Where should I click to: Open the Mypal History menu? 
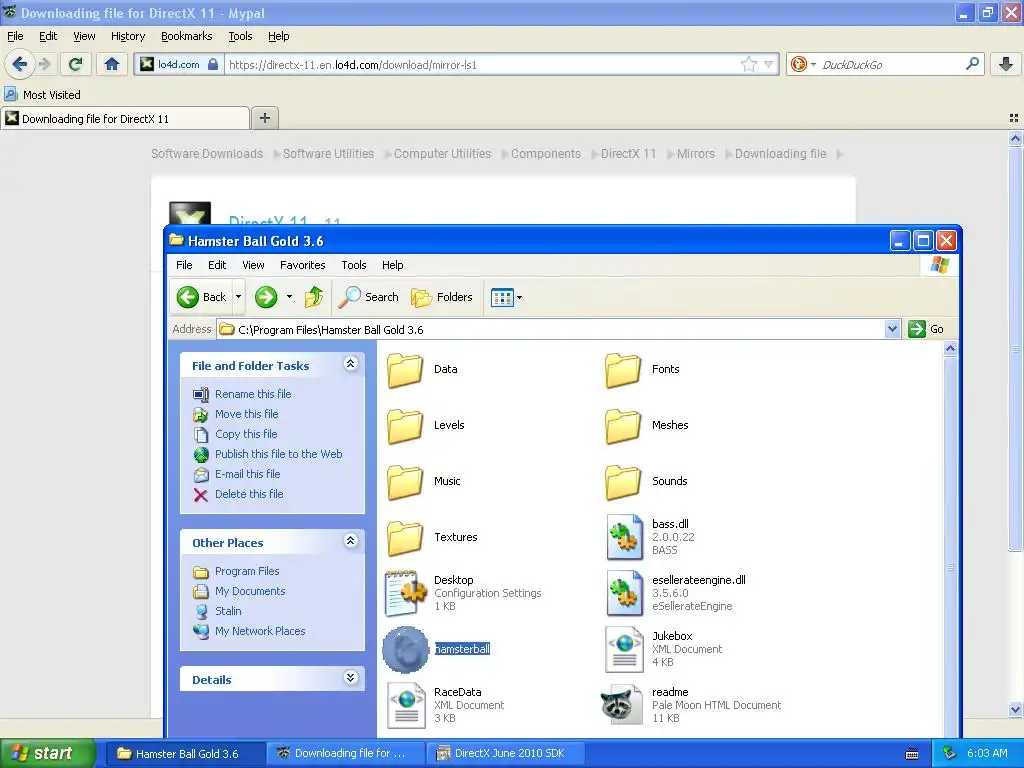pyautogui.click(x=128, y=36)
